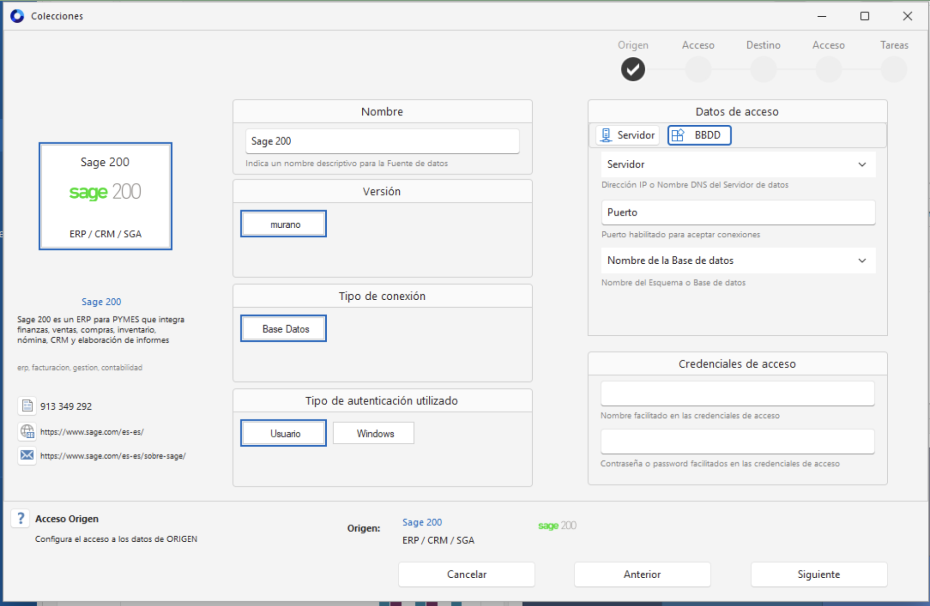
Task: Click the small Sage 200 logo in footer
Action: click(x=557, y=525)
